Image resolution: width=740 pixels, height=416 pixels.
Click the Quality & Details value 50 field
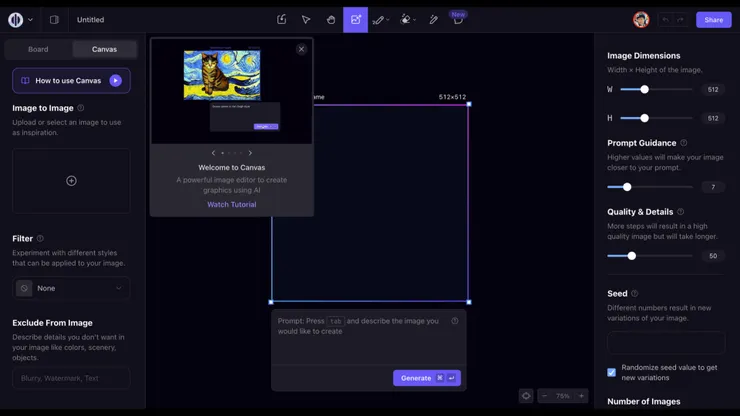tap(713, 256)
